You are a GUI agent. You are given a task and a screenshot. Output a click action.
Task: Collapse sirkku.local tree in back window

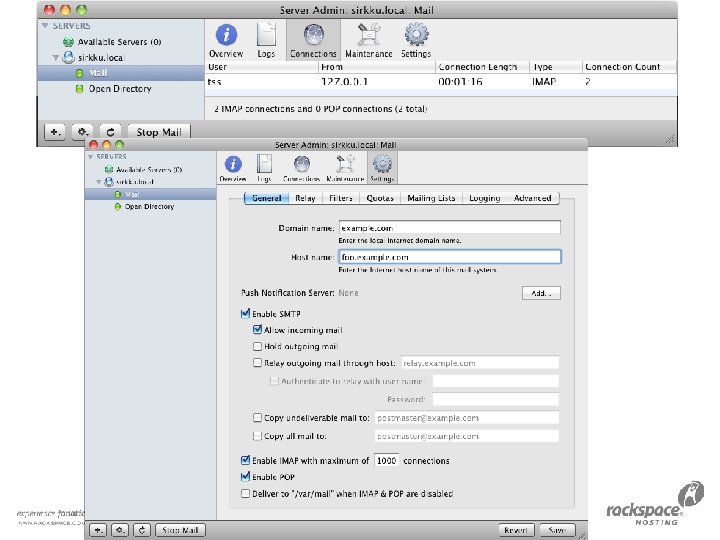coord(56,58)
